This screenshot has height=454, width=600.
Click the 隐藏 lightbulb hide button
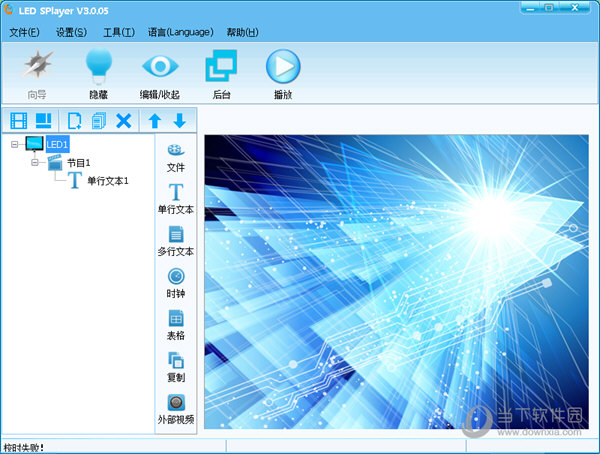(x=98, y=73)
